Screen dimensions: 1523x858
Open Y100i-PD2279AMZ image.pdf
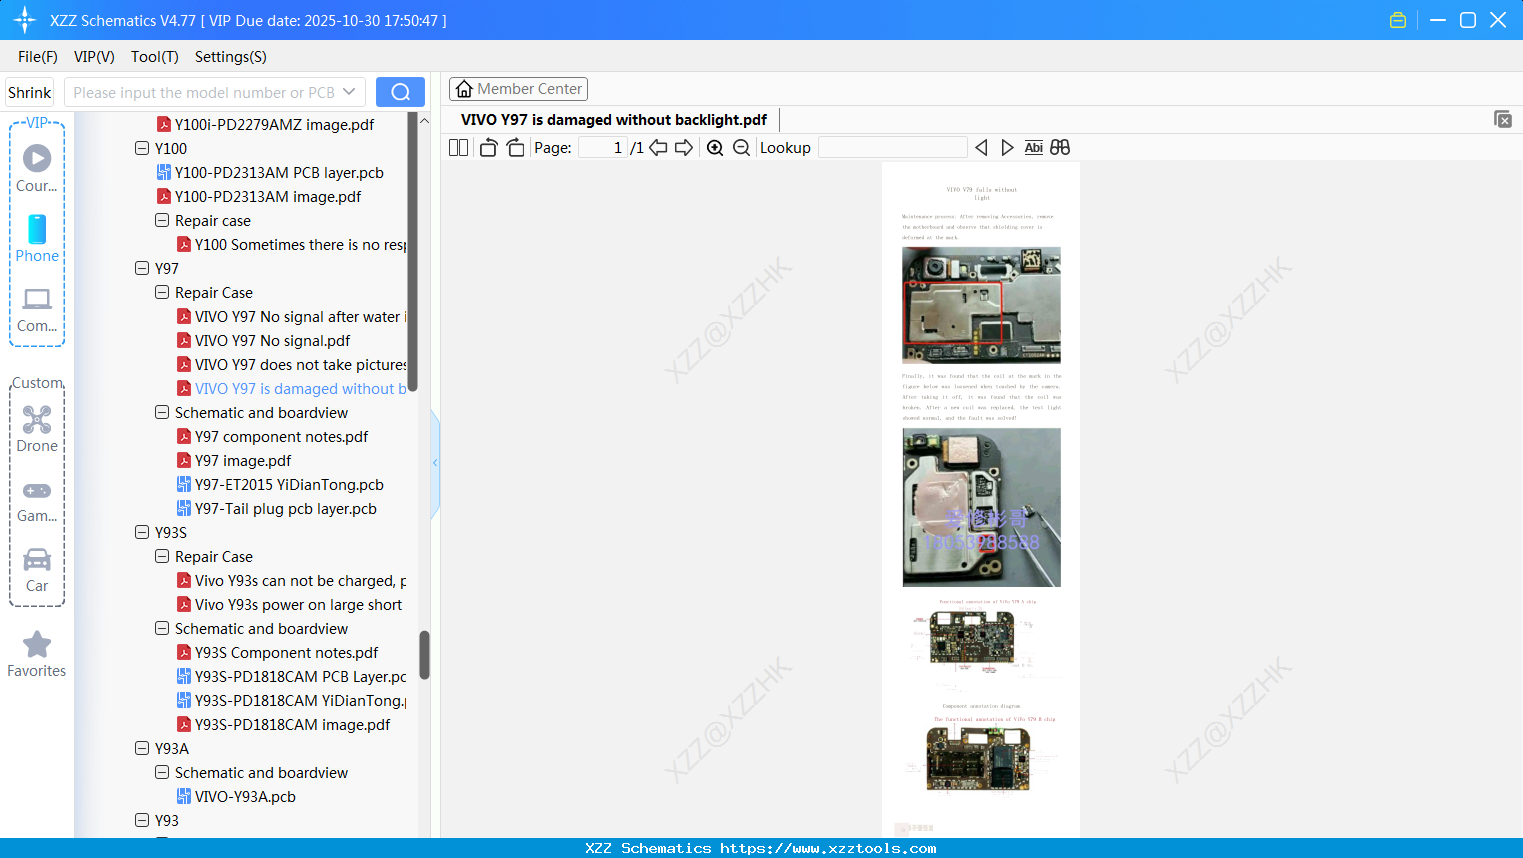[x=265, y=124]
